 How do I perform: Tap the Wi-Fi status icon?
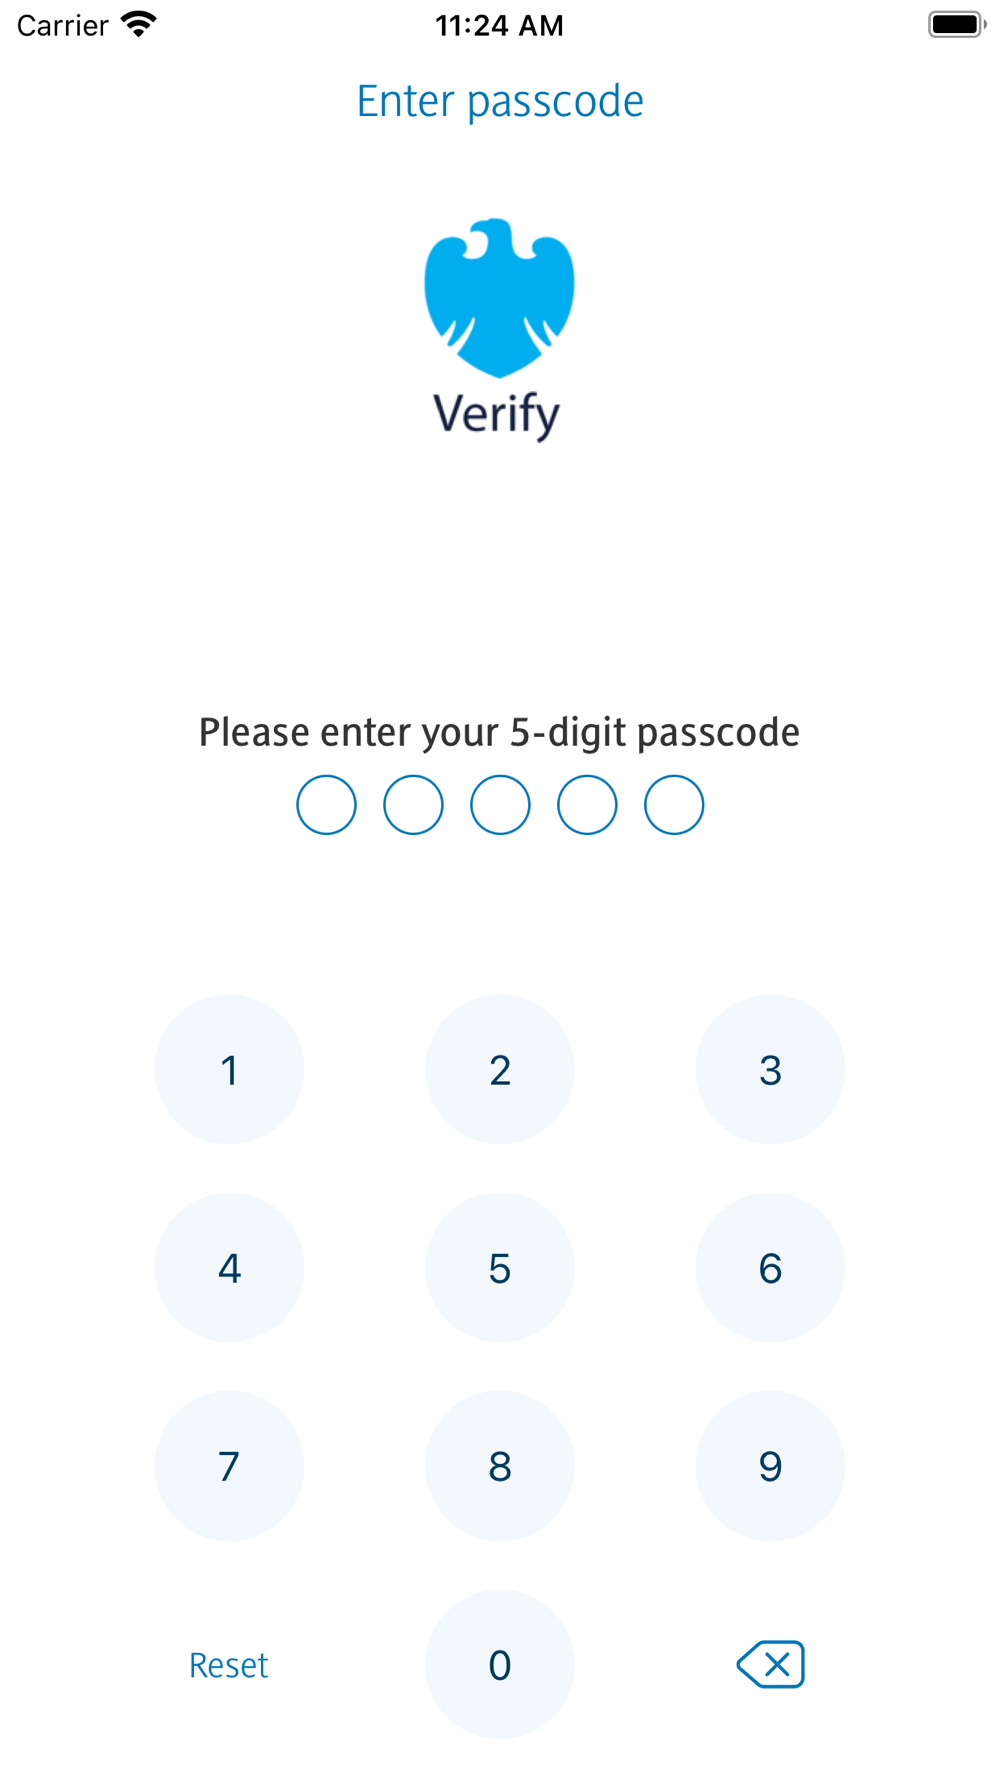pyautogui.click(x=138, y=25)
